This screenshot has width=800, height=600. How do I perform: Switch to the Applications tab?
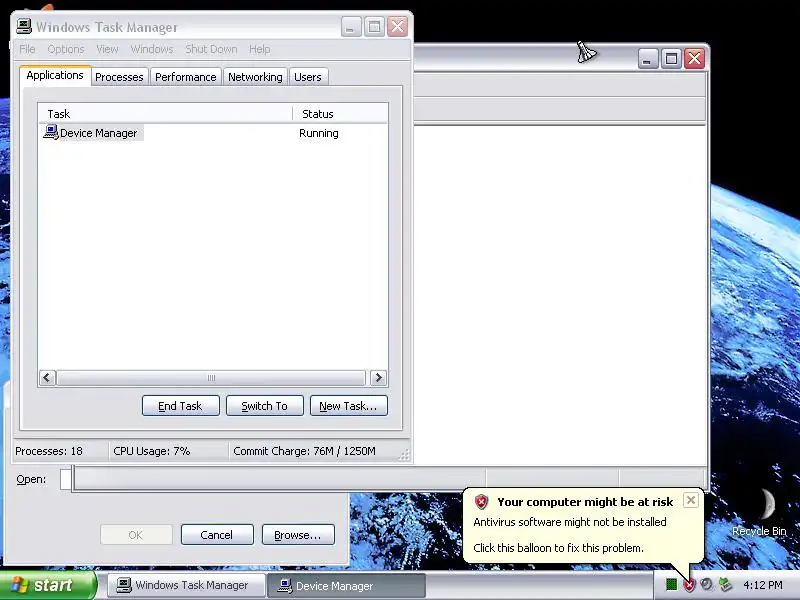[55, 75]
